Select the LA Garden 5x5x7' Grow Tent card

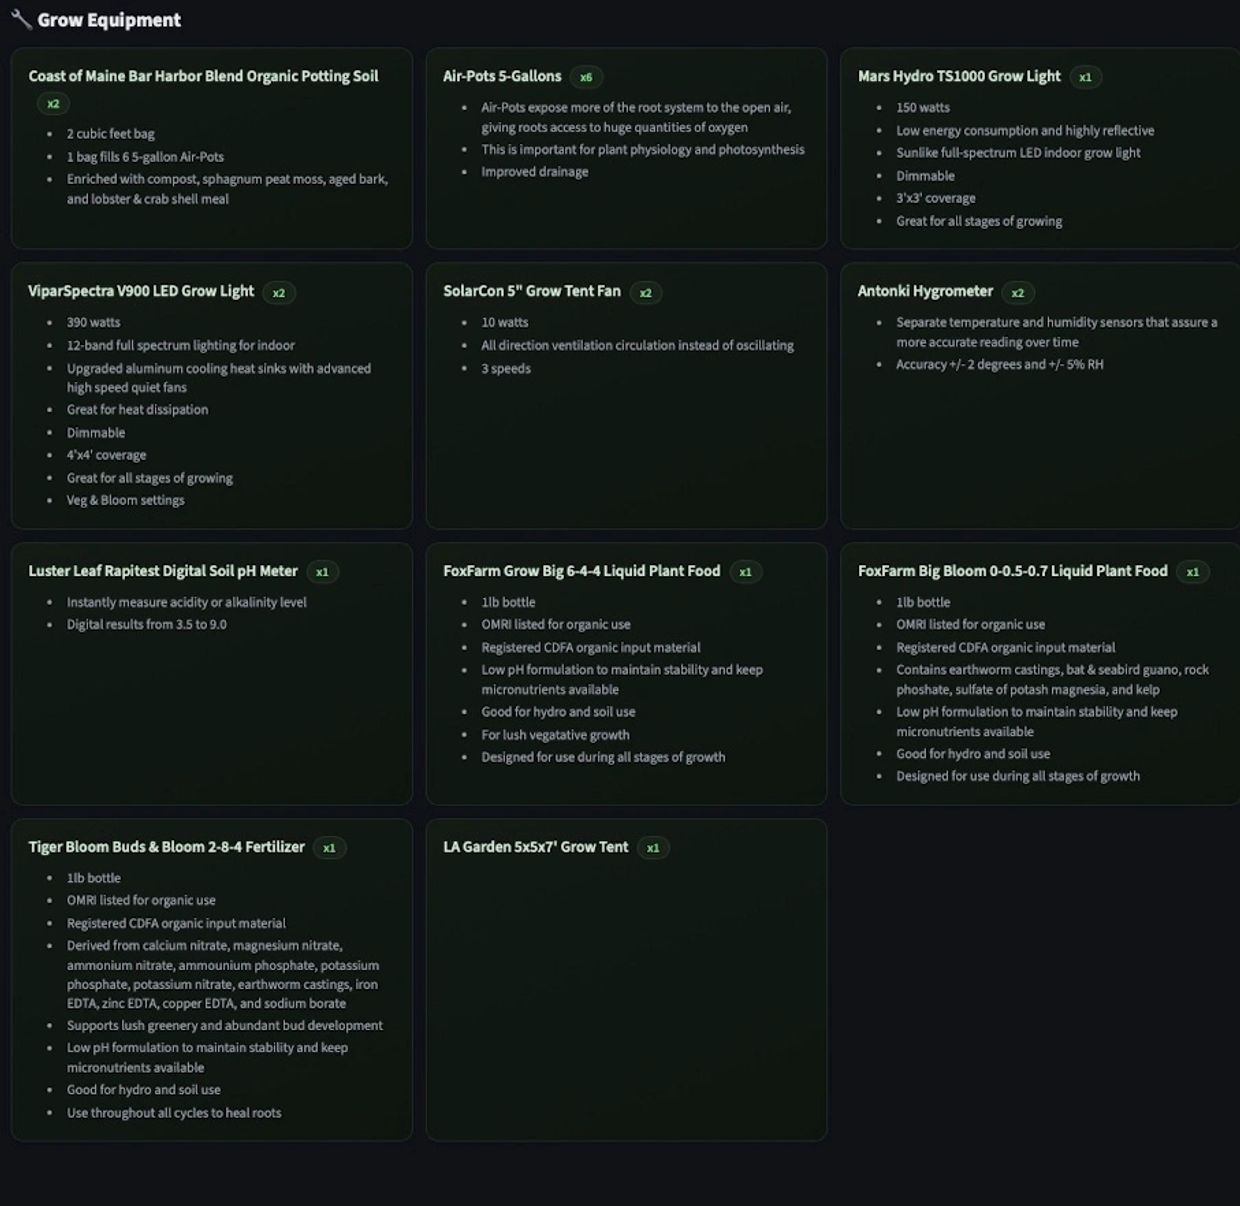[x=626, y=980]
